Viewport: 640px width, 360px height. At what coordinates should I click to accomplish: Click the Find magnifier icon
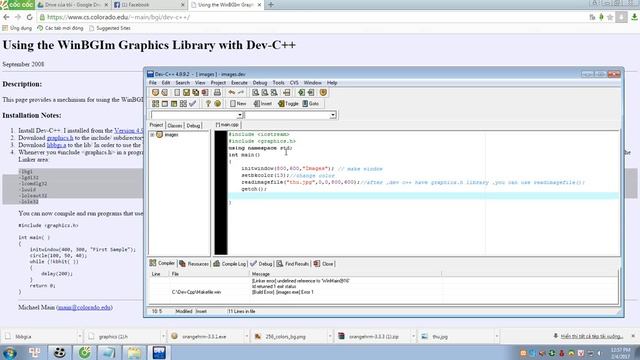(256, 93)
